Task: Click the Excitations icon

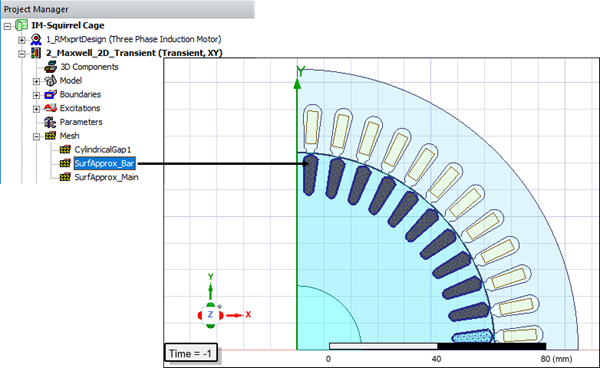Action: 51,108
